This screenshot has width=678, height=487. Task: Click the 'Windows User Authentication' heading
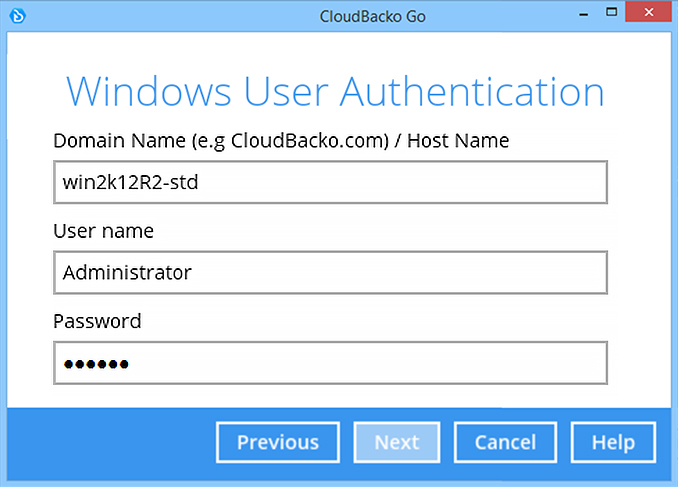(335, 92)
